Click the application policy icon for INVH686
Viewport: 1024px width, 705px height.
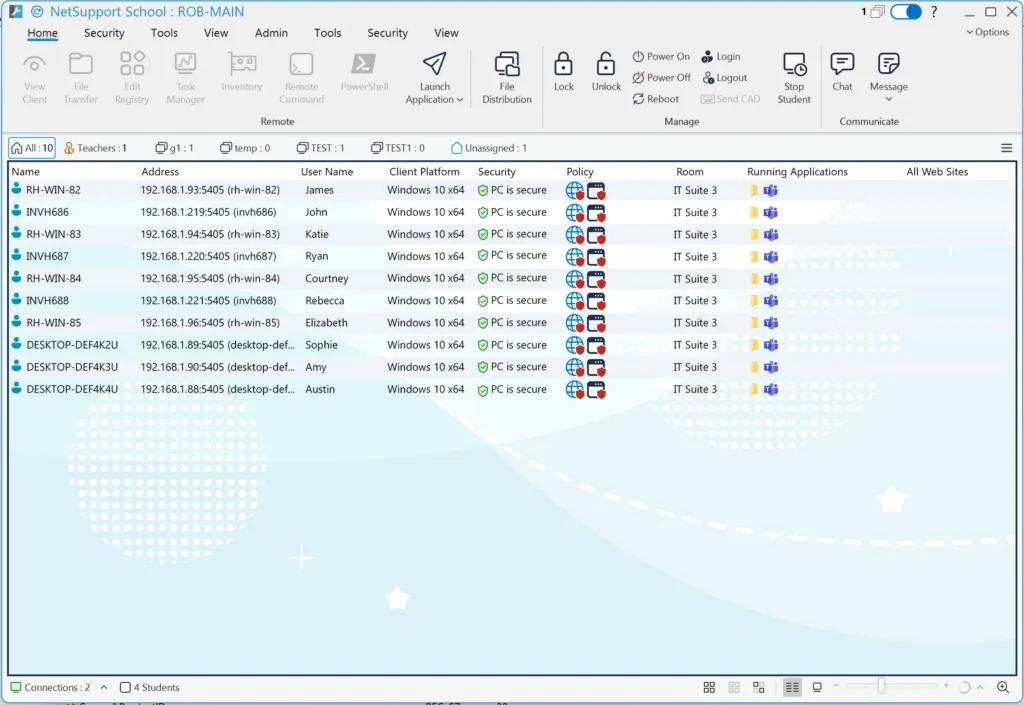(x=596, y=213)
